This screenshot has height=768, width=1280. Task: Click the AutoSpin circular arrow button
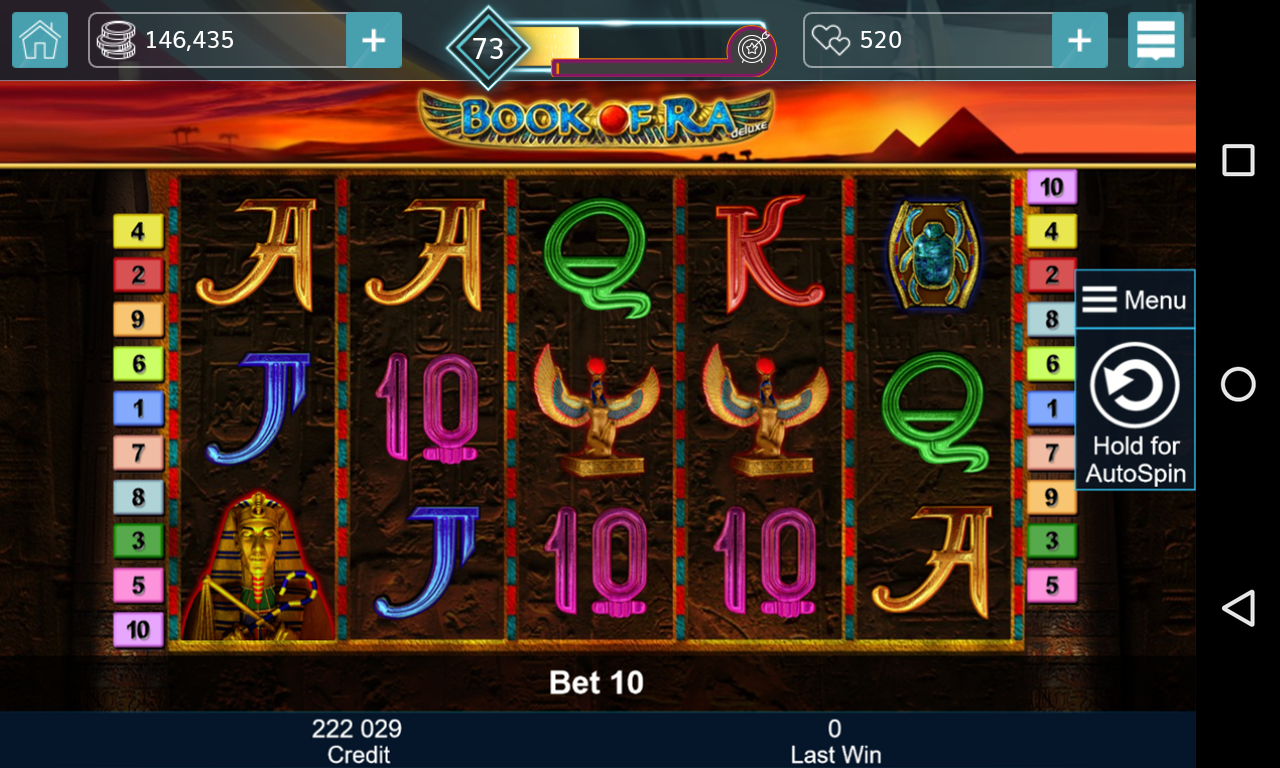pos(1134,385)
